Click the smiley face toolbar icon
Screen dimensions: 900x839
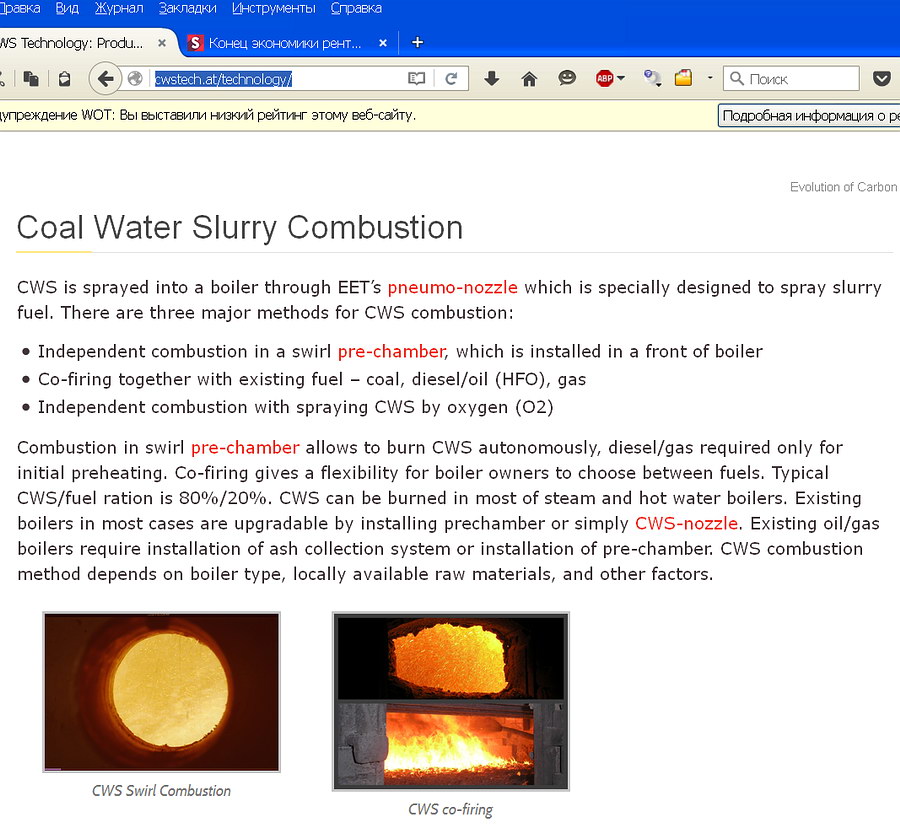click(567, 78)
